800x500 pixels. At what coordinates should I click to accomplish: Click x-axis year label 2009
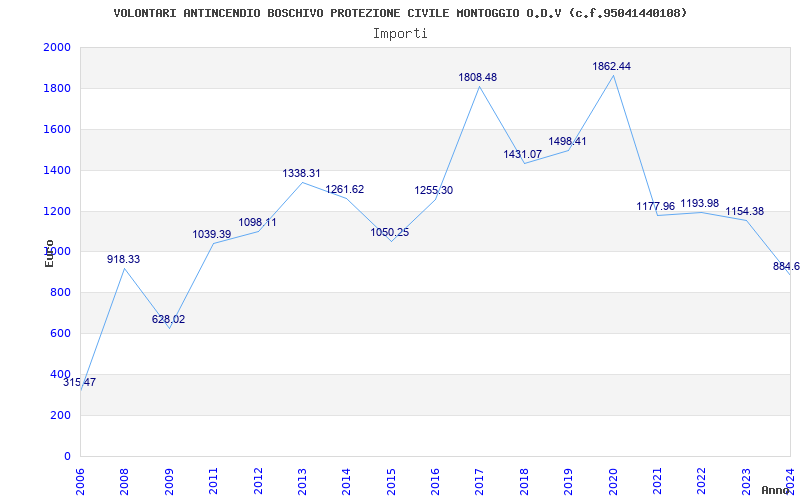(x=169, y=481)
